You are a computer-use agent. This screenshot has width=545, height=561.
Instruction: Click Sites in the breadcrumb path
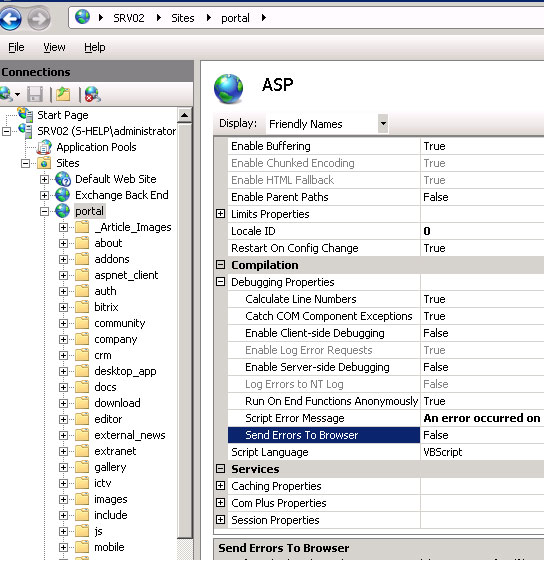tap(183, 18)
